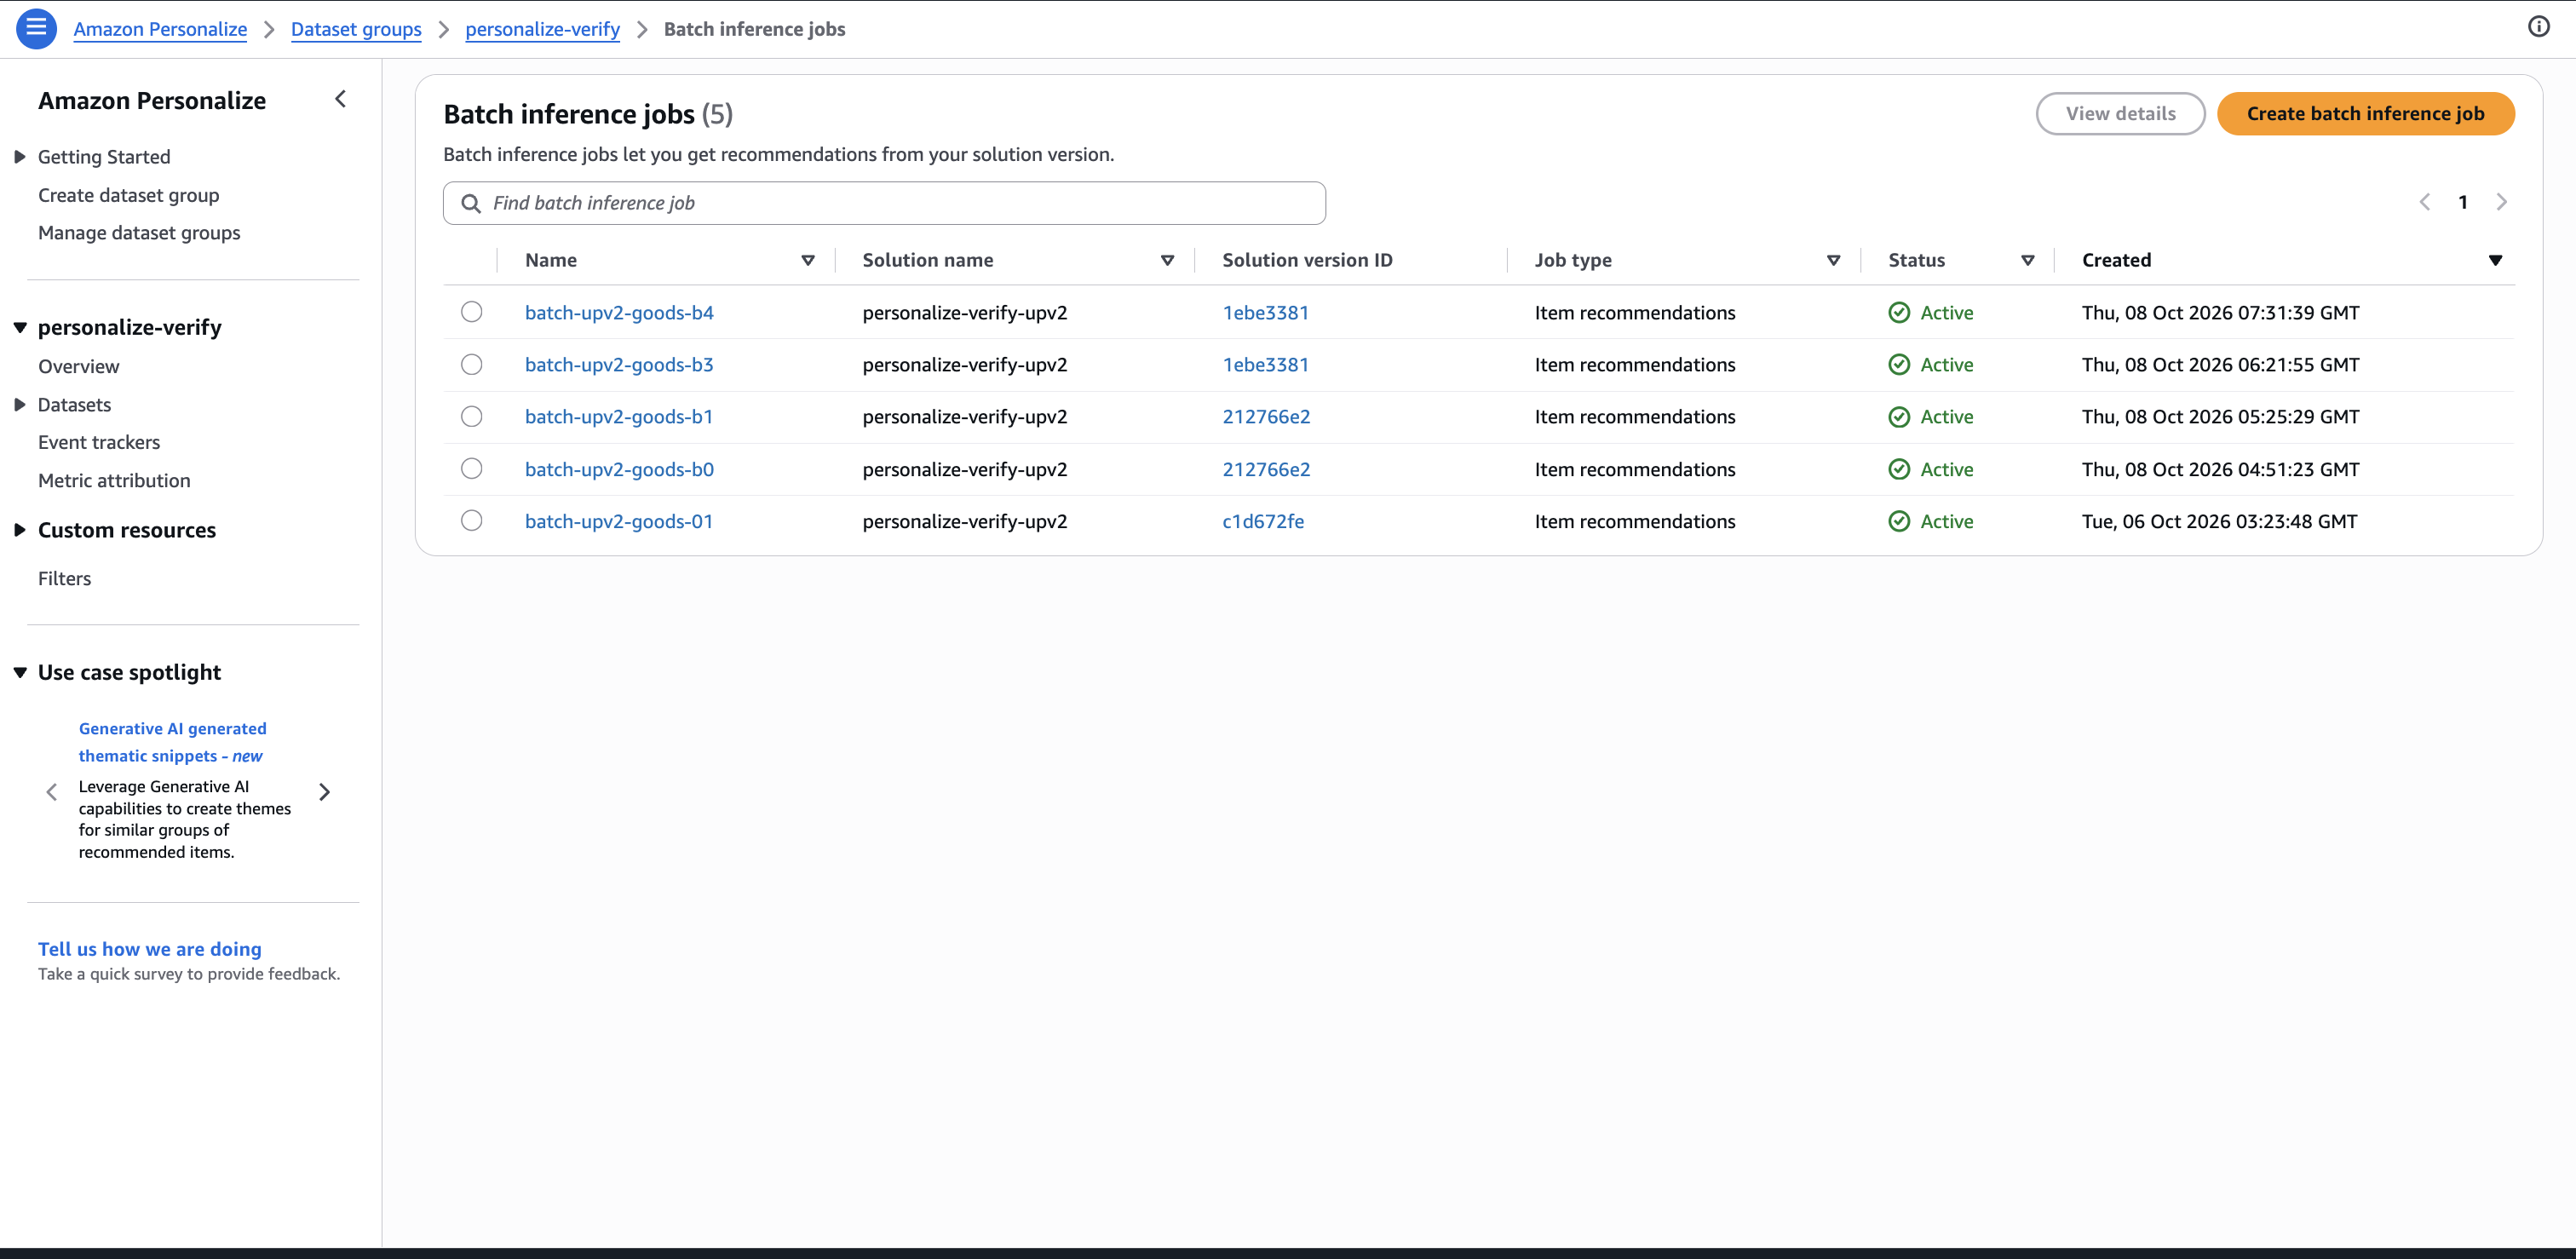The width and height of the screenshot is (2576, 1259).
Task: Select radio button for batch-upv2-goods-01
Action: point(471,520)
